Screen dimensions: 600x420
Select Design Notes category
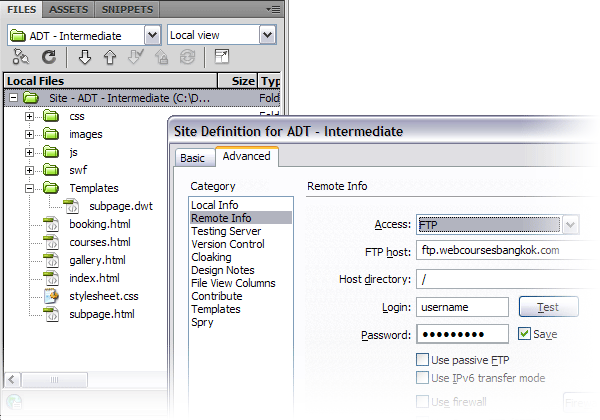(241, 270)
